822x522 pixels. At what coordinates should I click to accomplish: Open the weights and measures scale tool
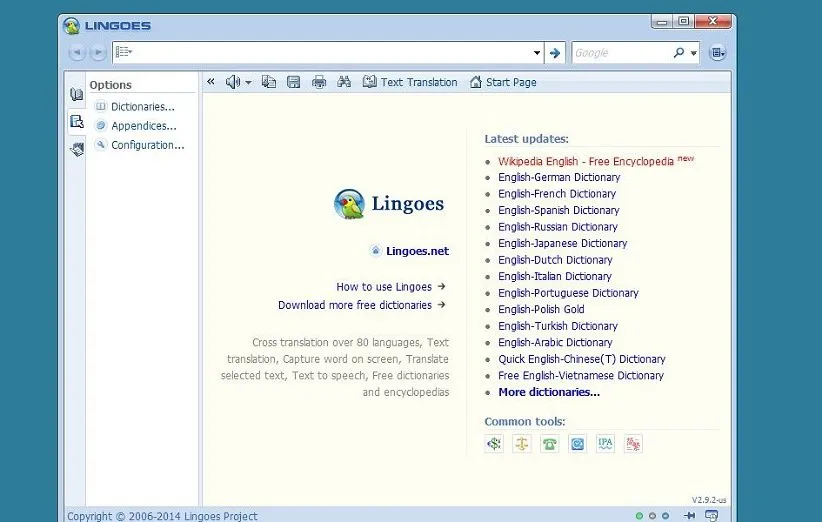pos(521,443)
